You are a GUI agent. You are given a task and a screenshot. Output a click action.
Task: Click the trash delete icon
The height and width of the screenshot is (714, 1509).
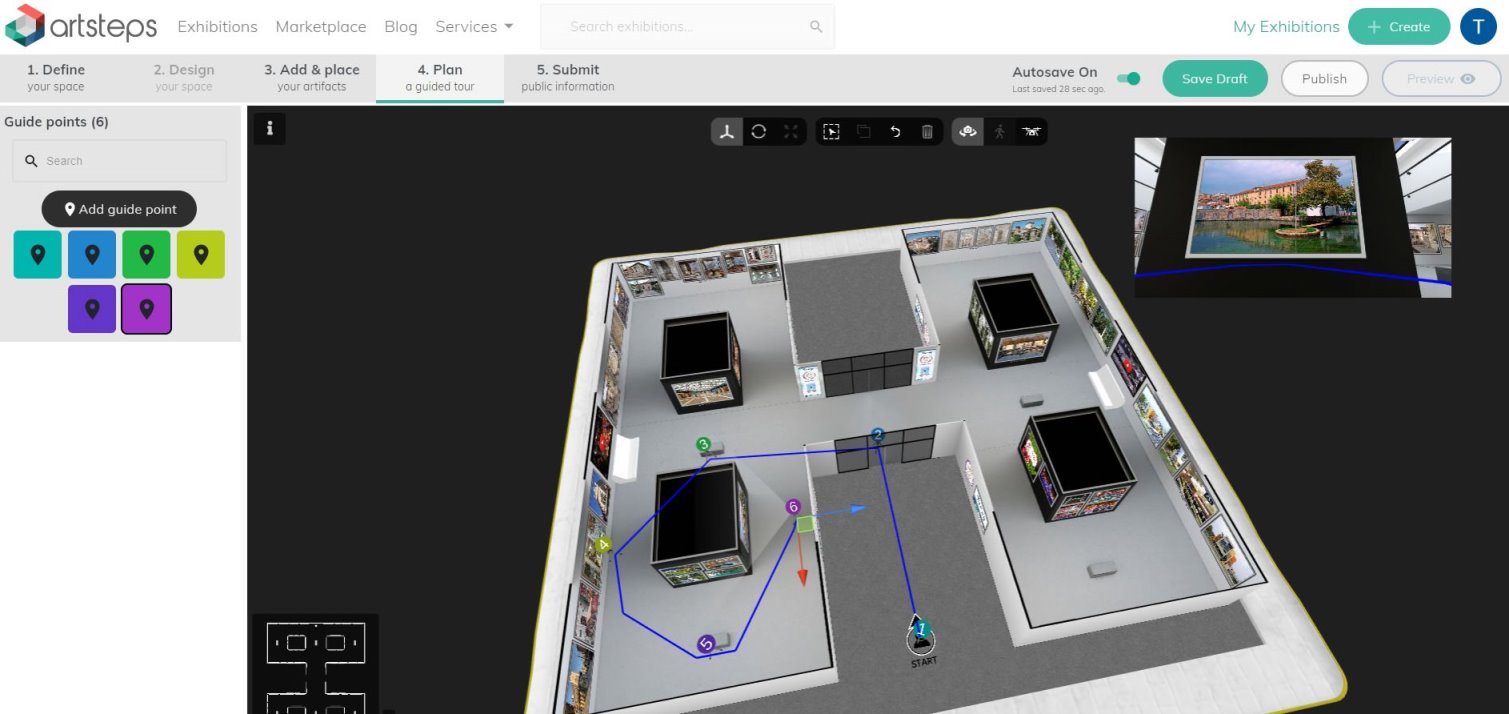[x=927, y=132]
